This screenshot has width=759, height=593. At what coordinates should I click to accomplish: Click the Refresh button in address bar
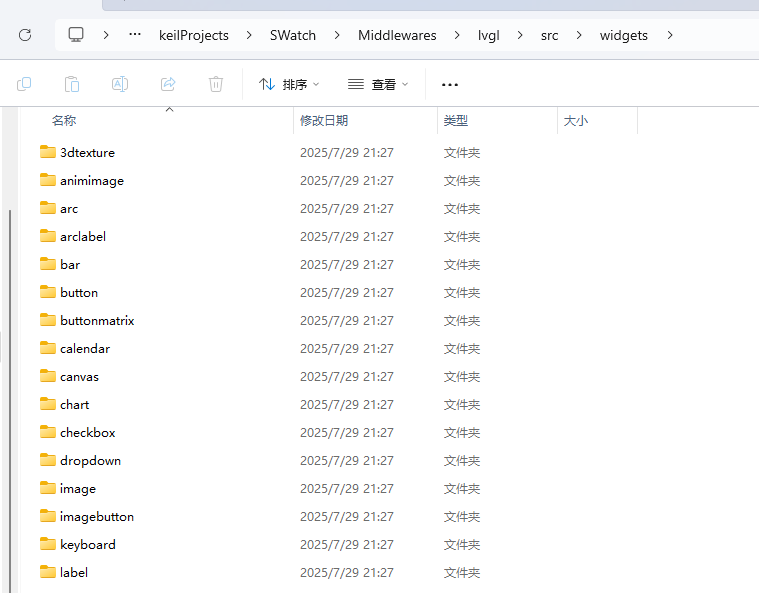pos(25,35)
